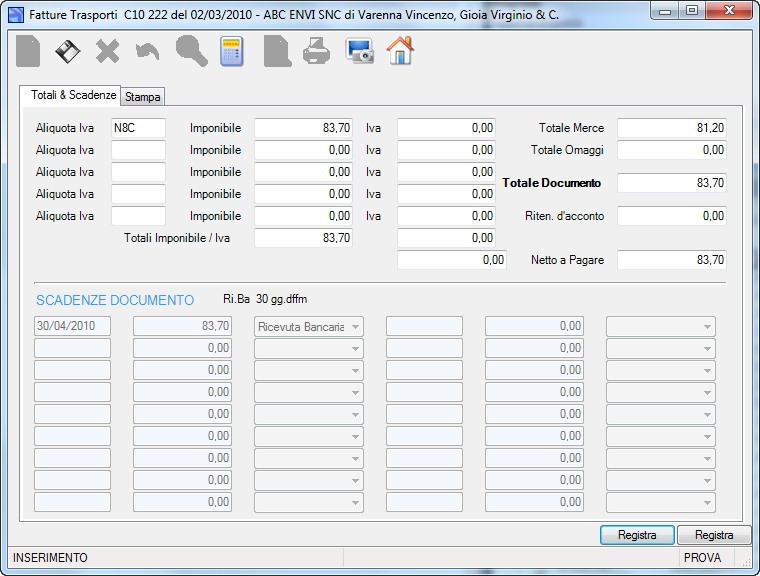Click the screen capture camera icon

359,51
